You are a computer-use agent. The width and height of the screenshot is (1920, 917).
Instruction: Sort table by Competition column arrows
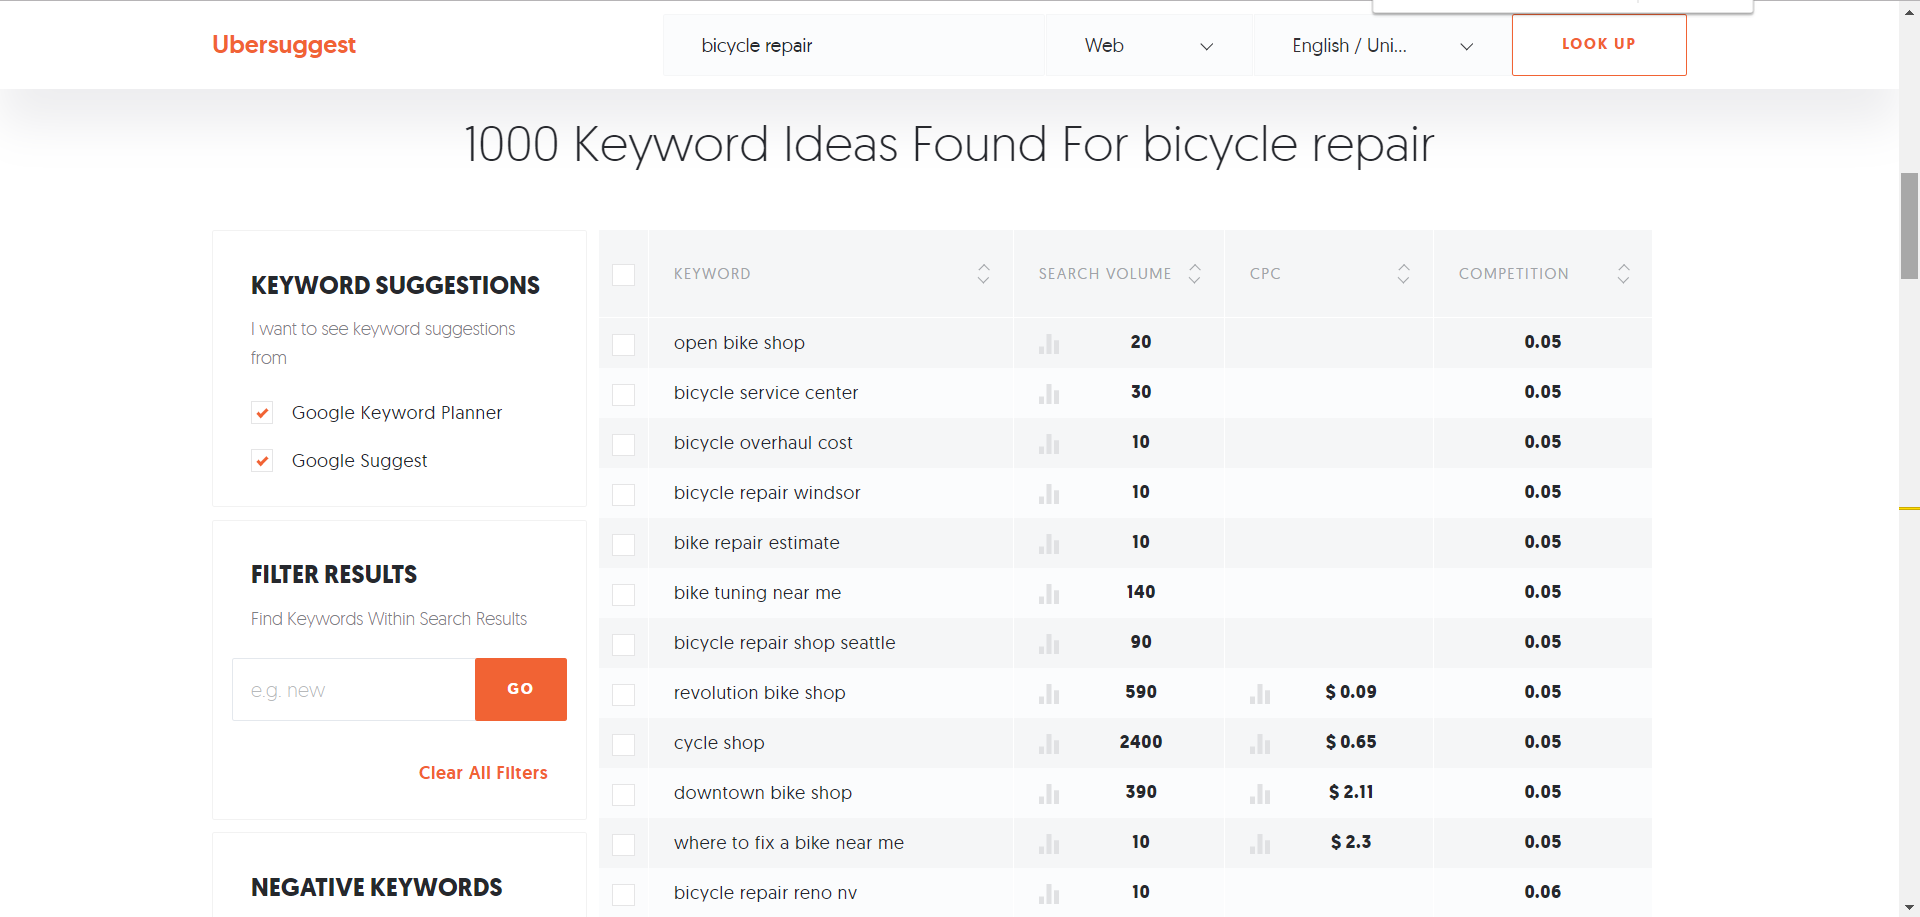(1624, 274)
